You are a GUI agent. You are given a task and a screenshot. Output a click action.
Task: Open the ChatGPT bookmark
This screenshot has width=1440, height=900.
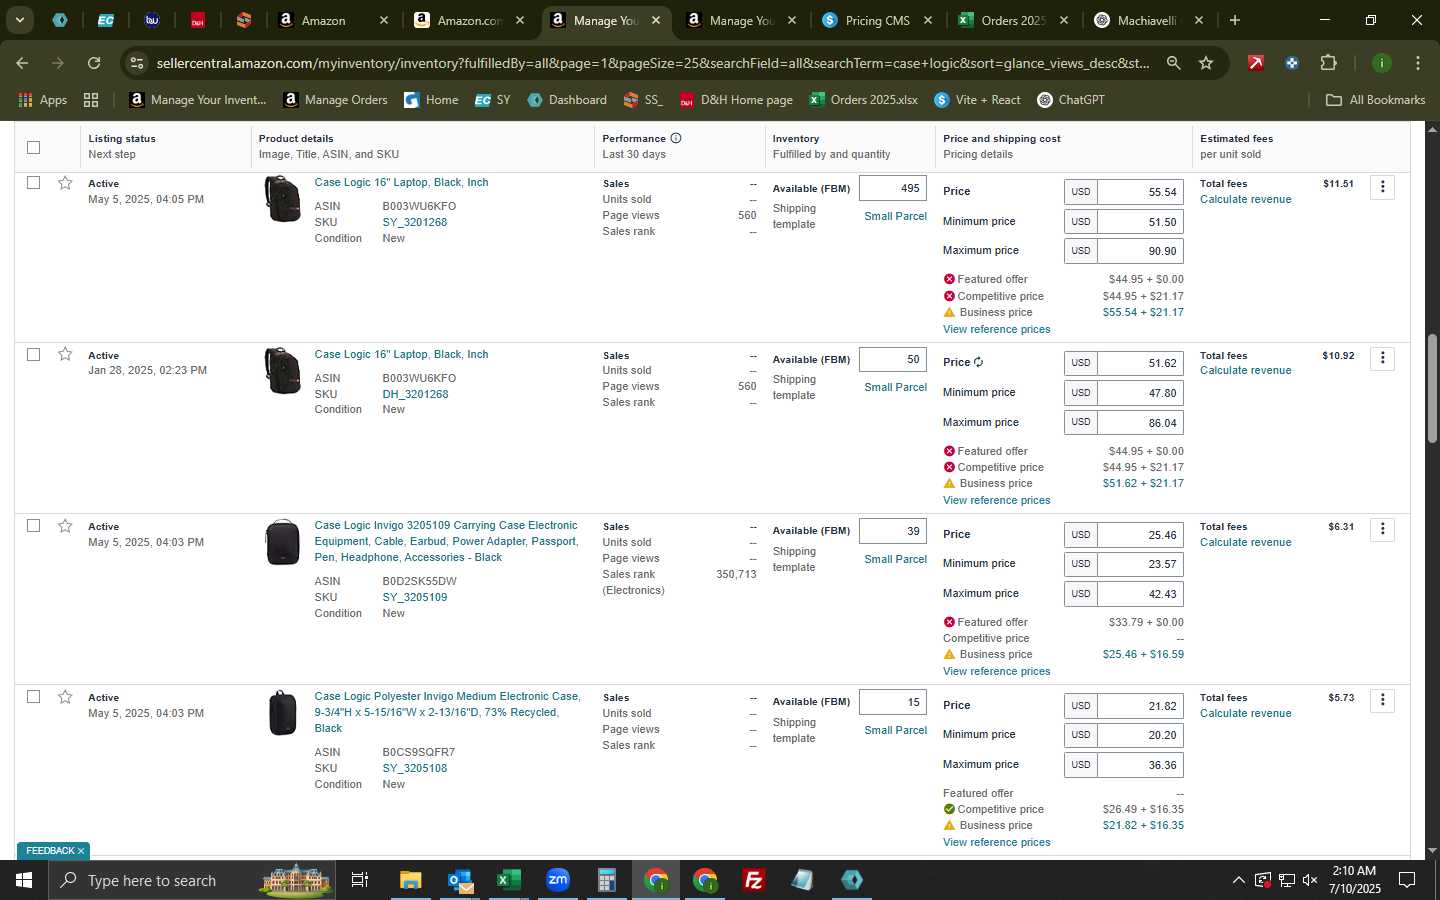[x=1070, y=100]
